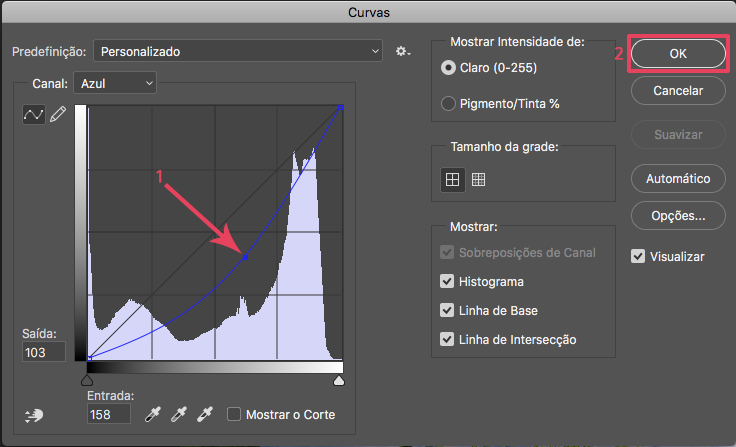736x447 pixels.
Task: Pick the gray point eyedropper
Action: 179,415
